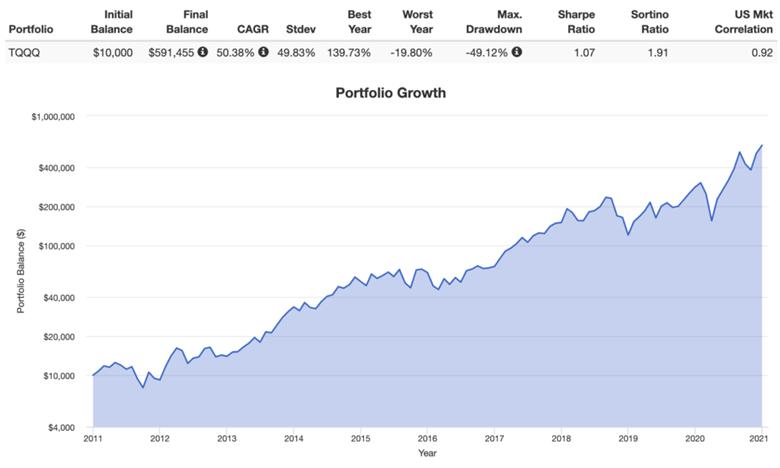The height and width of the screenshot is (468, 780).
Task: Click the Sortino Ratio column header
Action: click(x=650, y=22)
